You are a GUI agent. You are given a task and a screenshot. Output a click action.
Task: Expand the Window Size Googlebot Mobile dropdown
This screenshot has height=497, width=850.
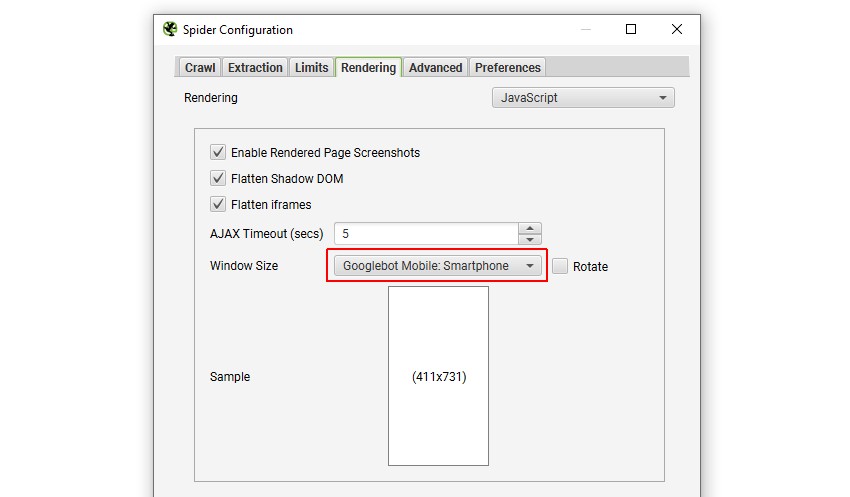pos(437,266)
